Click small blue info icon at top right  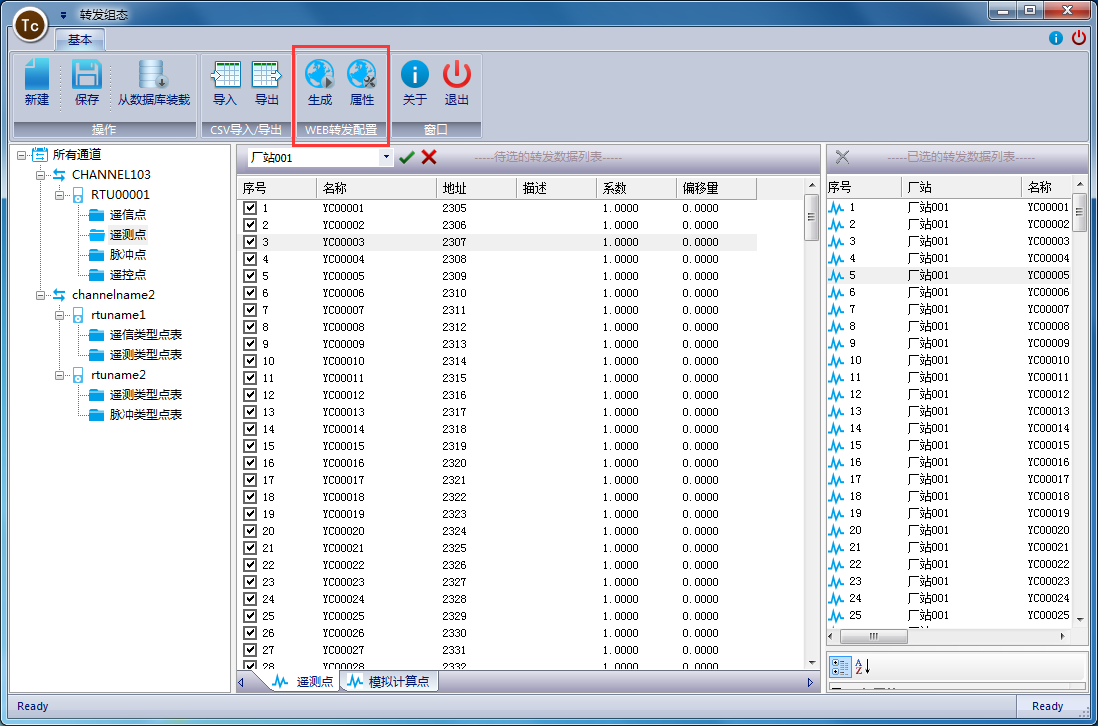pyautogui.click(x=1056, y=38)
